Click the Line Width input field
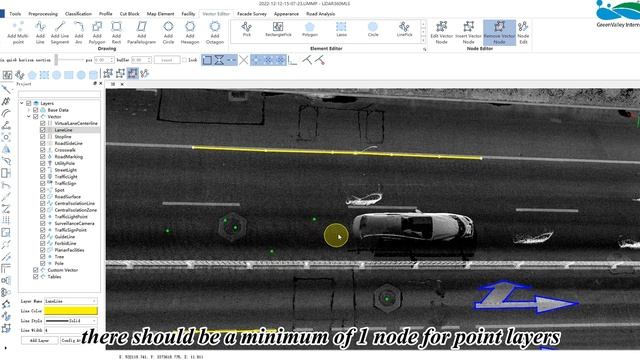 pos(71,330)
